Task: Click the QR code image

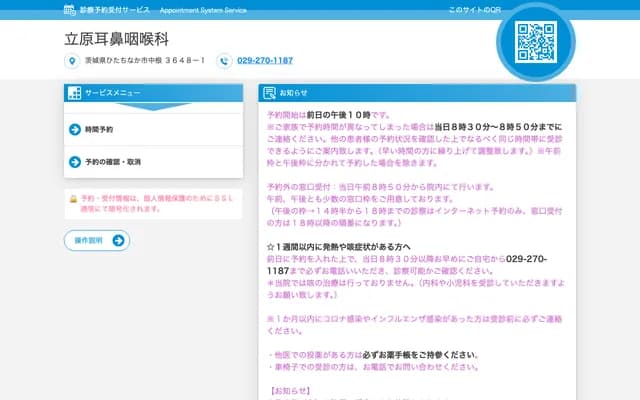Action: click(535, 41)
